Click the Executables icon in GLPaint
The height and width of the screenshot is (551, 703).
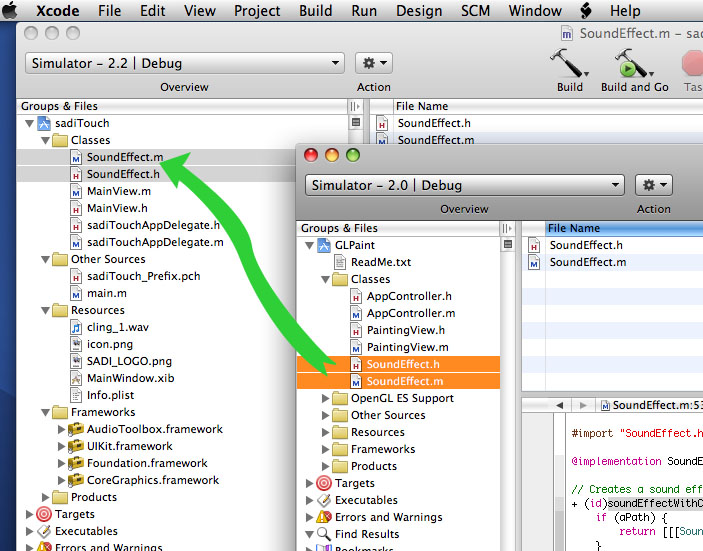click(324, 500)
